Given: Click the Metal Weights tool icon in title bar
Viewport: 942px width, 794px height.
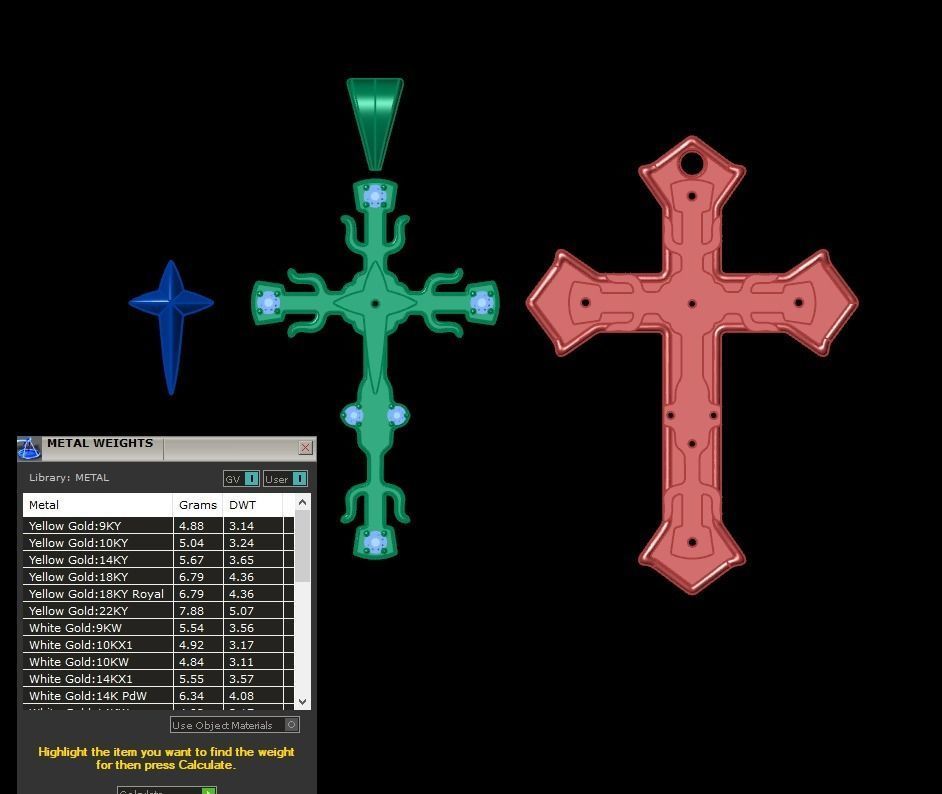Looking at the screenshot, I should 28,448.
